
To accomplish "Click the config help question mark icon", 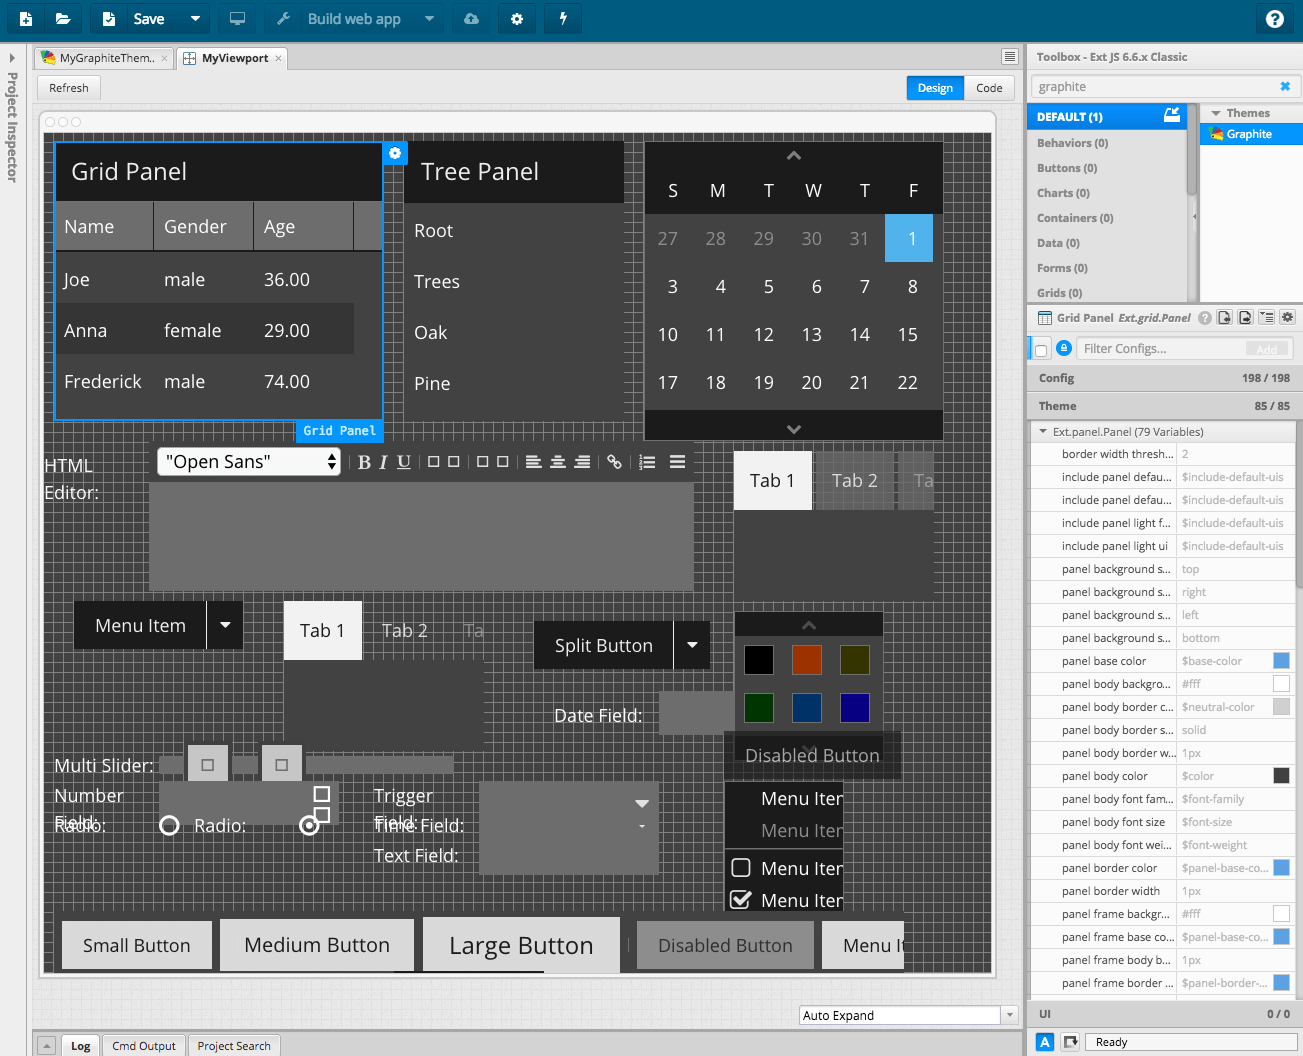I will tap(1205, 318).
